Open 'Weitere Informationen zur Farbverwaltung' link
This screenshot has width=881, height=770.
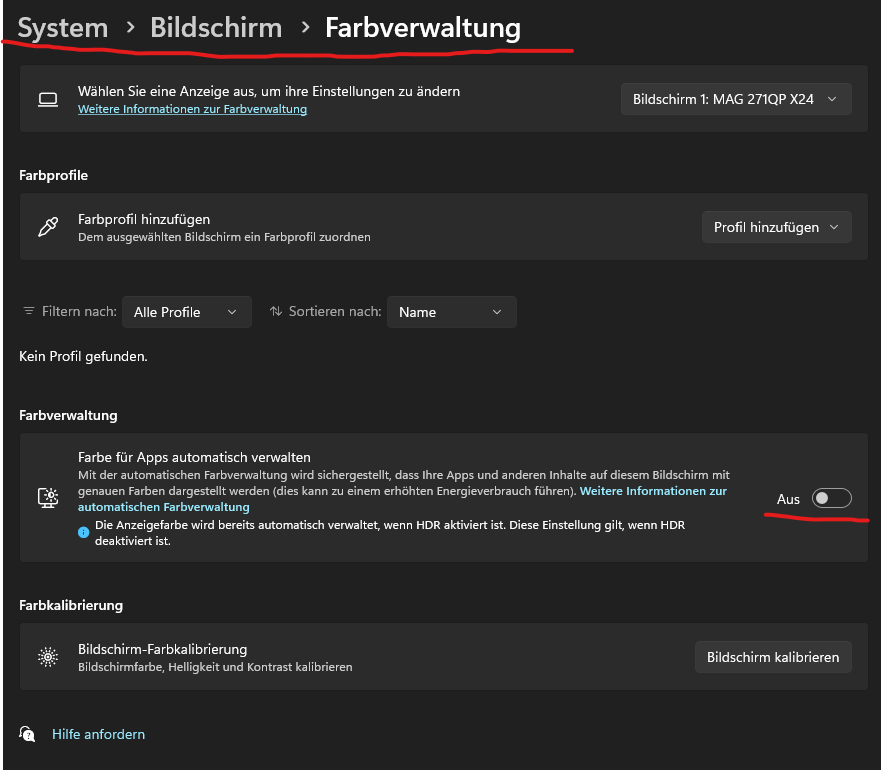coord(192,109)
